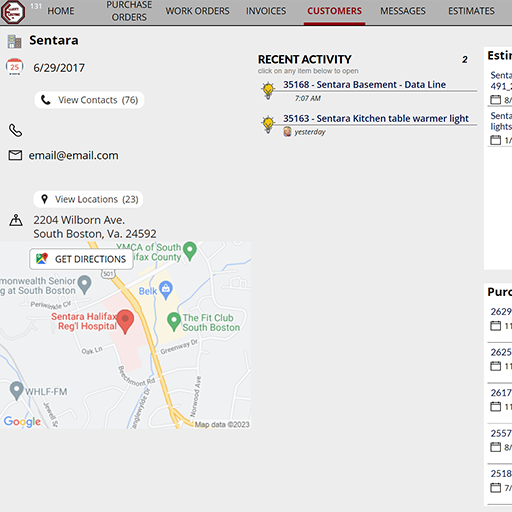Click the envelope email icon
Viewport: 512px width, 512px height.
click(15, 155)
